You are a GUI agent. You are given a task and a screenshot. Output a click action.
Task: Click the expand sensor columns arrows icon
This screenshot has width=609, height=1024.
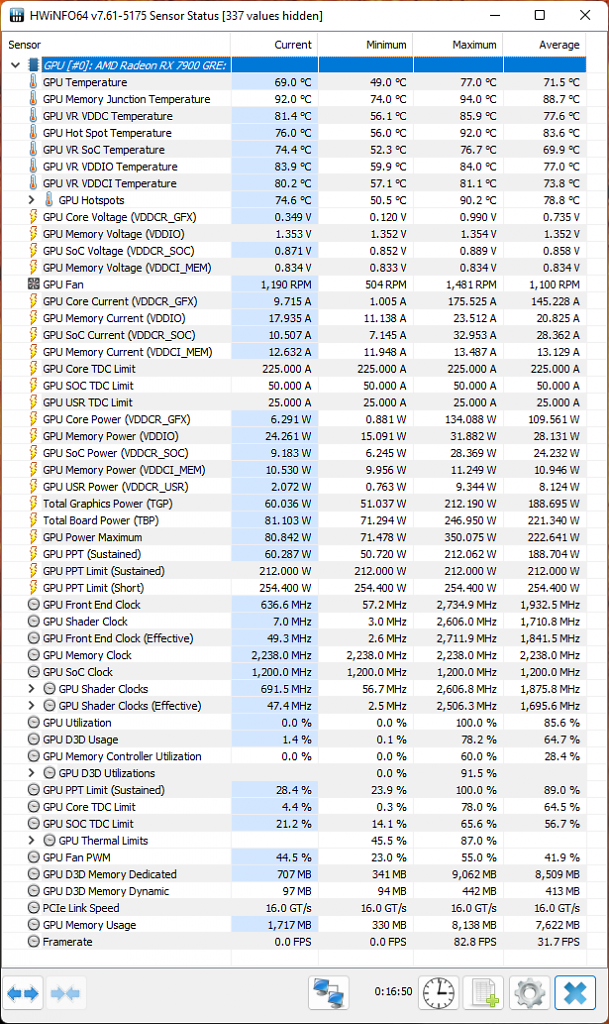(x=23, y=993)
